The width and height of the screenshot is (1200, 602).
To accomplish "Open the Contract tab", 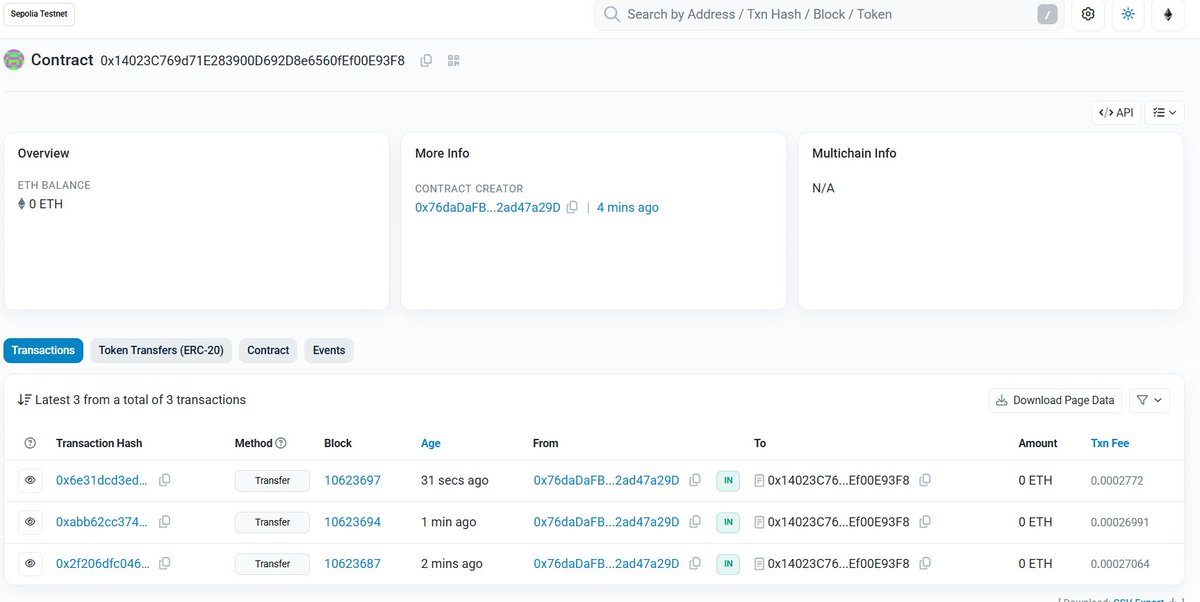I will click(268, 351).
